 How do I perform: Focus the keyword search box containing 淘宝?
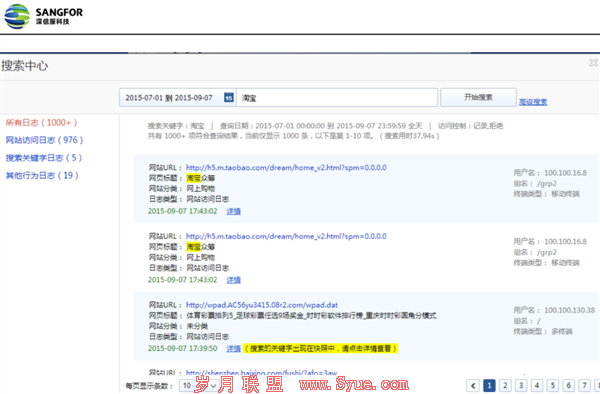(x=337, y=98)
